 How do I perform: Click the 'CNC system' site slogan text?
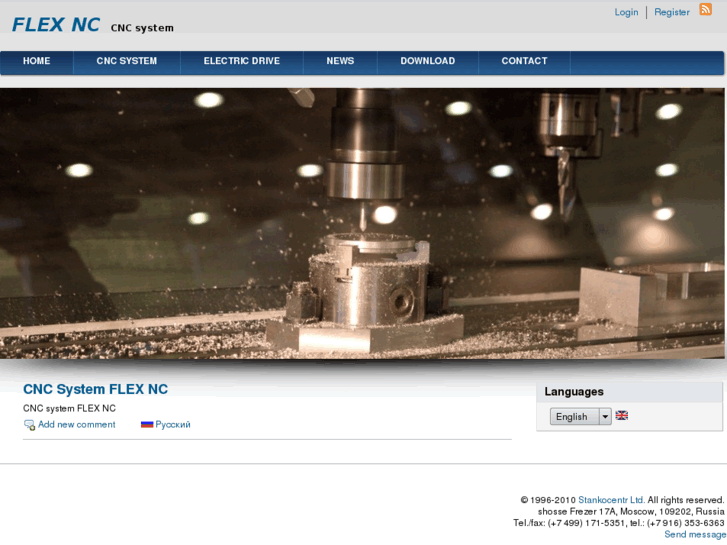(x=142, y=28)
